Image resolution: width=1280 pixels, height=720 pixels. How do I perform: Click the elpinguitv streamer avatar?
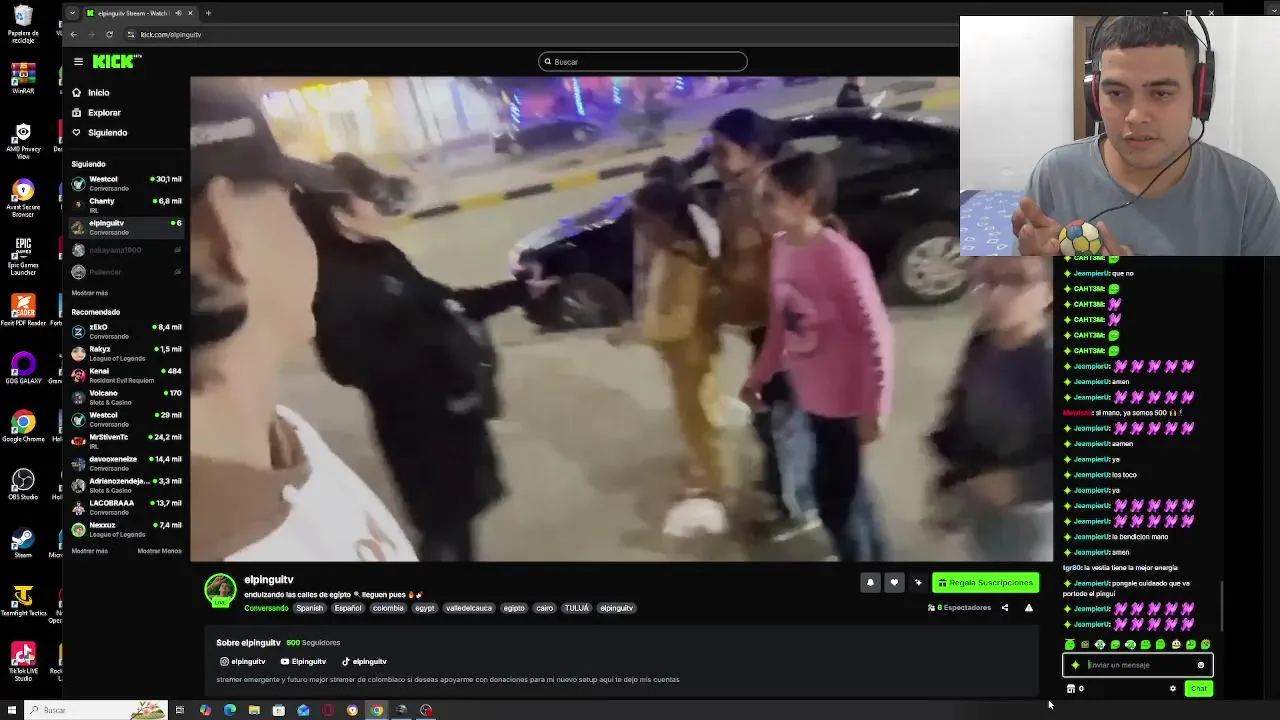220,590
